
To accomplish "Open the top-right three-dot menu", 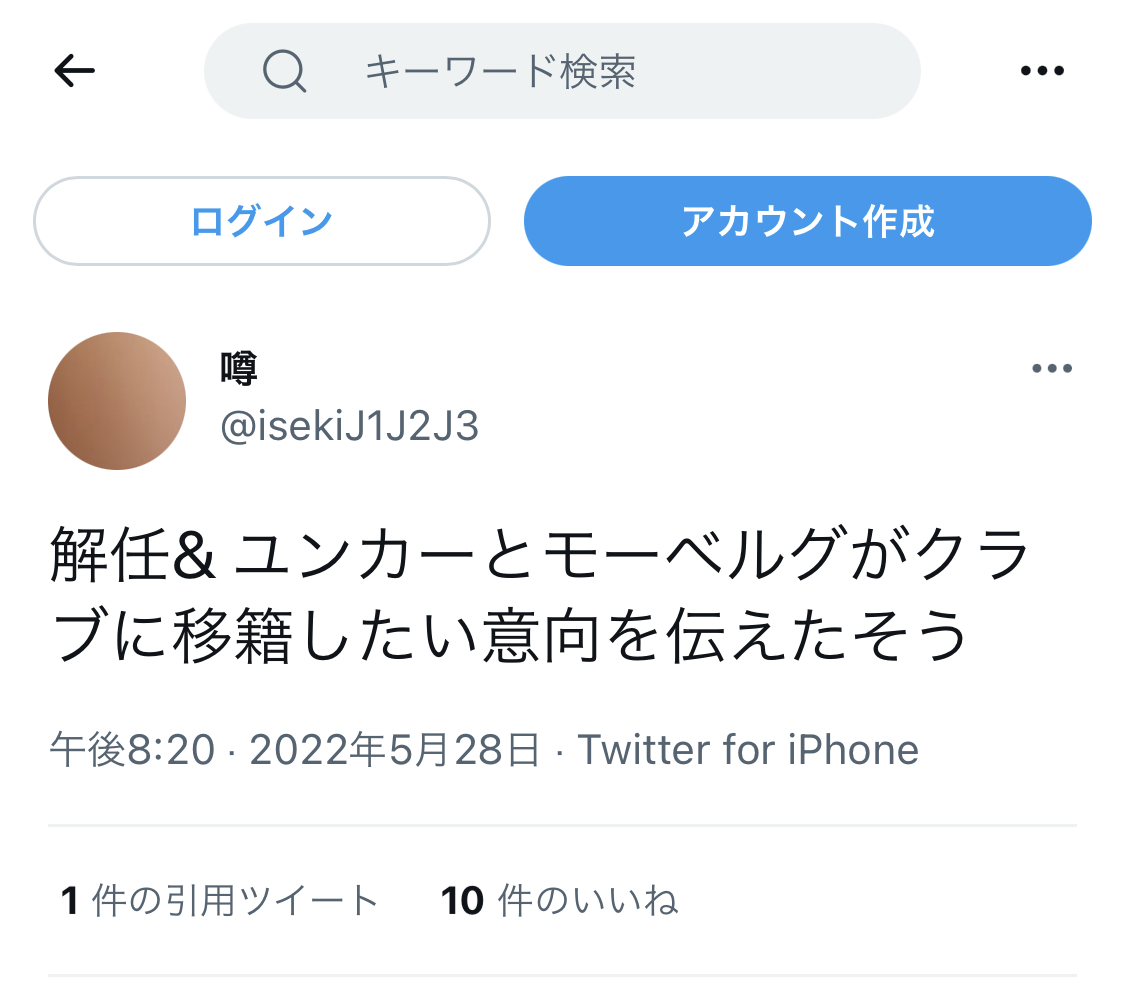I will (1042, 70).
